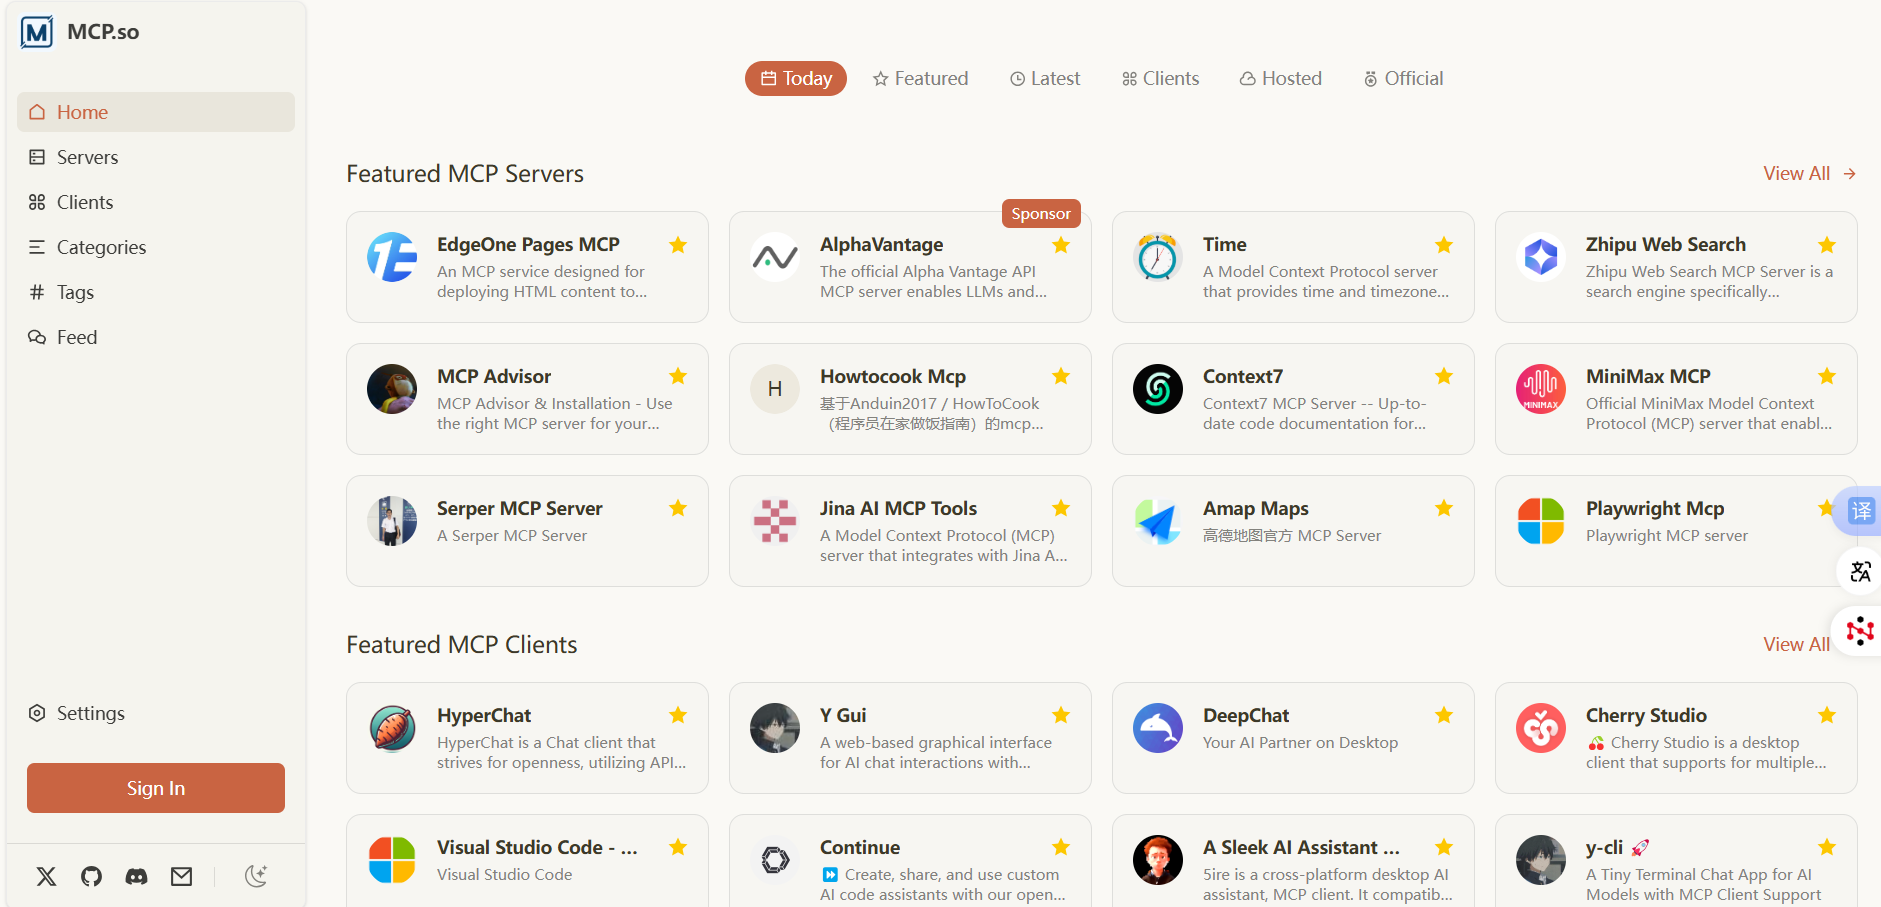
Task: Switch to the Latest tab
Action: (x=1045, y=79)
